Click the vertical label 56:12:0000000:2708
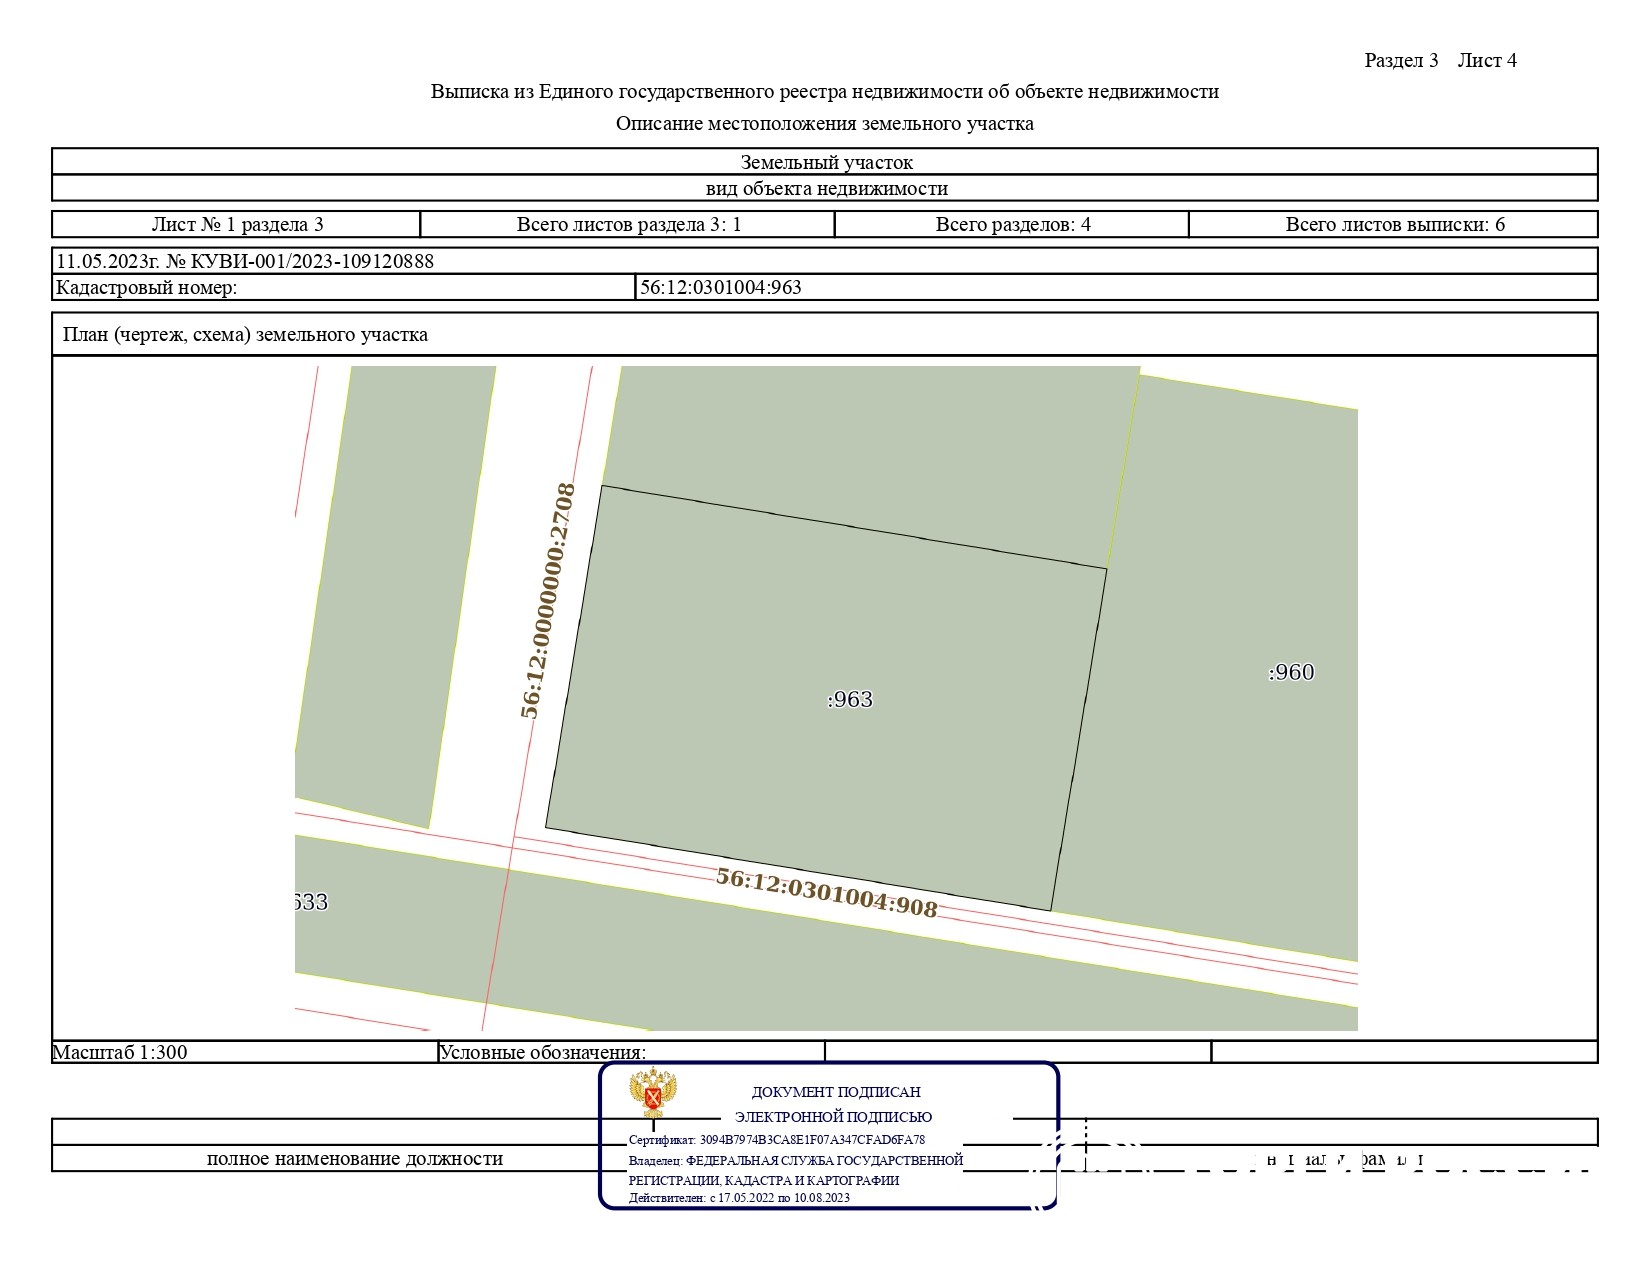Image resolution: width=1650 pixels, height=1275 pixels. click(548, 601)
